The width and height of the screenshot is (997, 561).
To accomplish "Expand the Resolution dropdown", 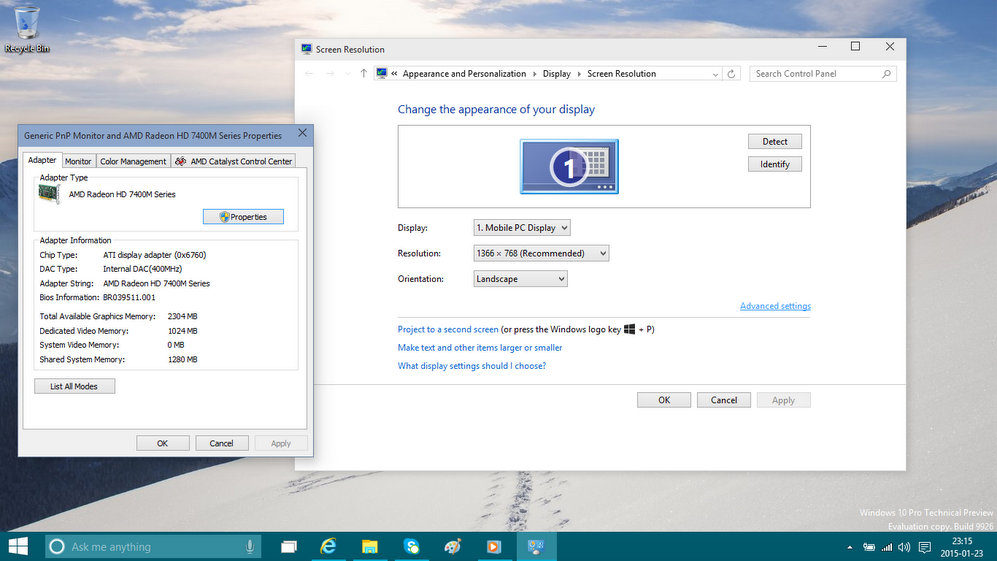I will click(541, 254).
